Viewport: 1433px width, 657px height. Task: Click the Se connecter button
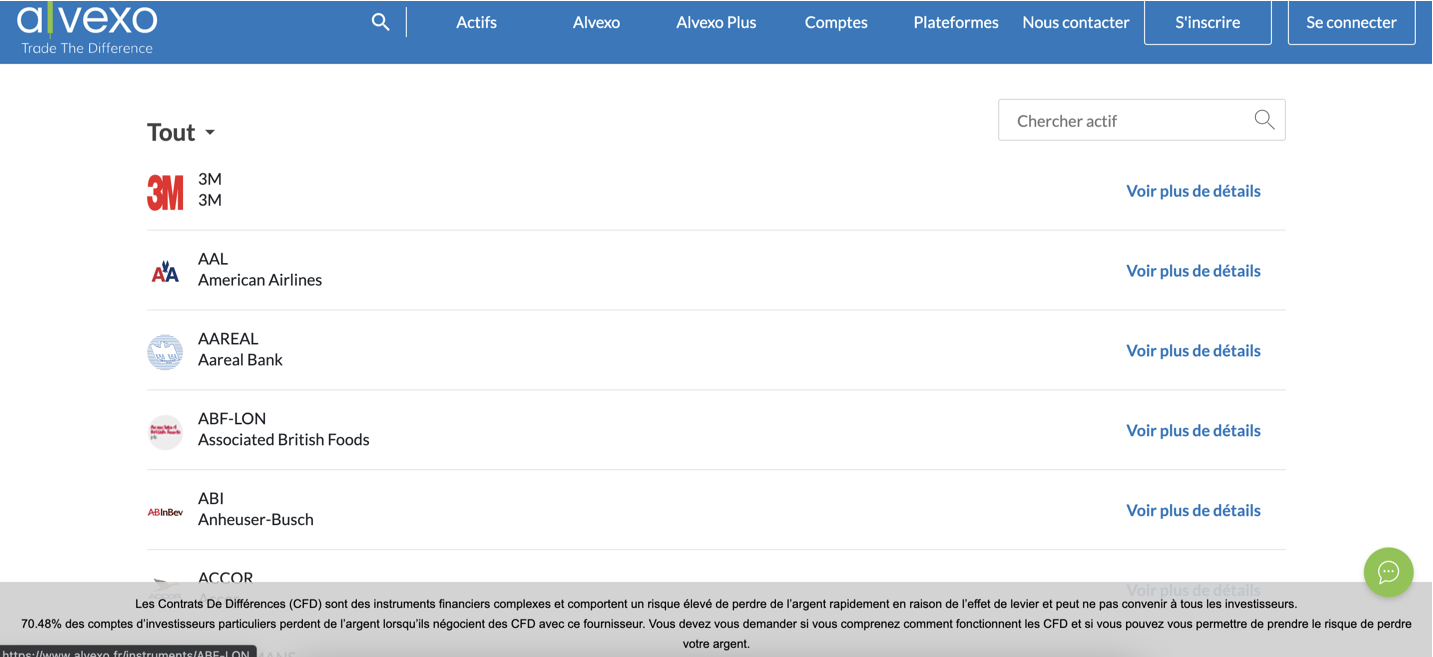1351,21
